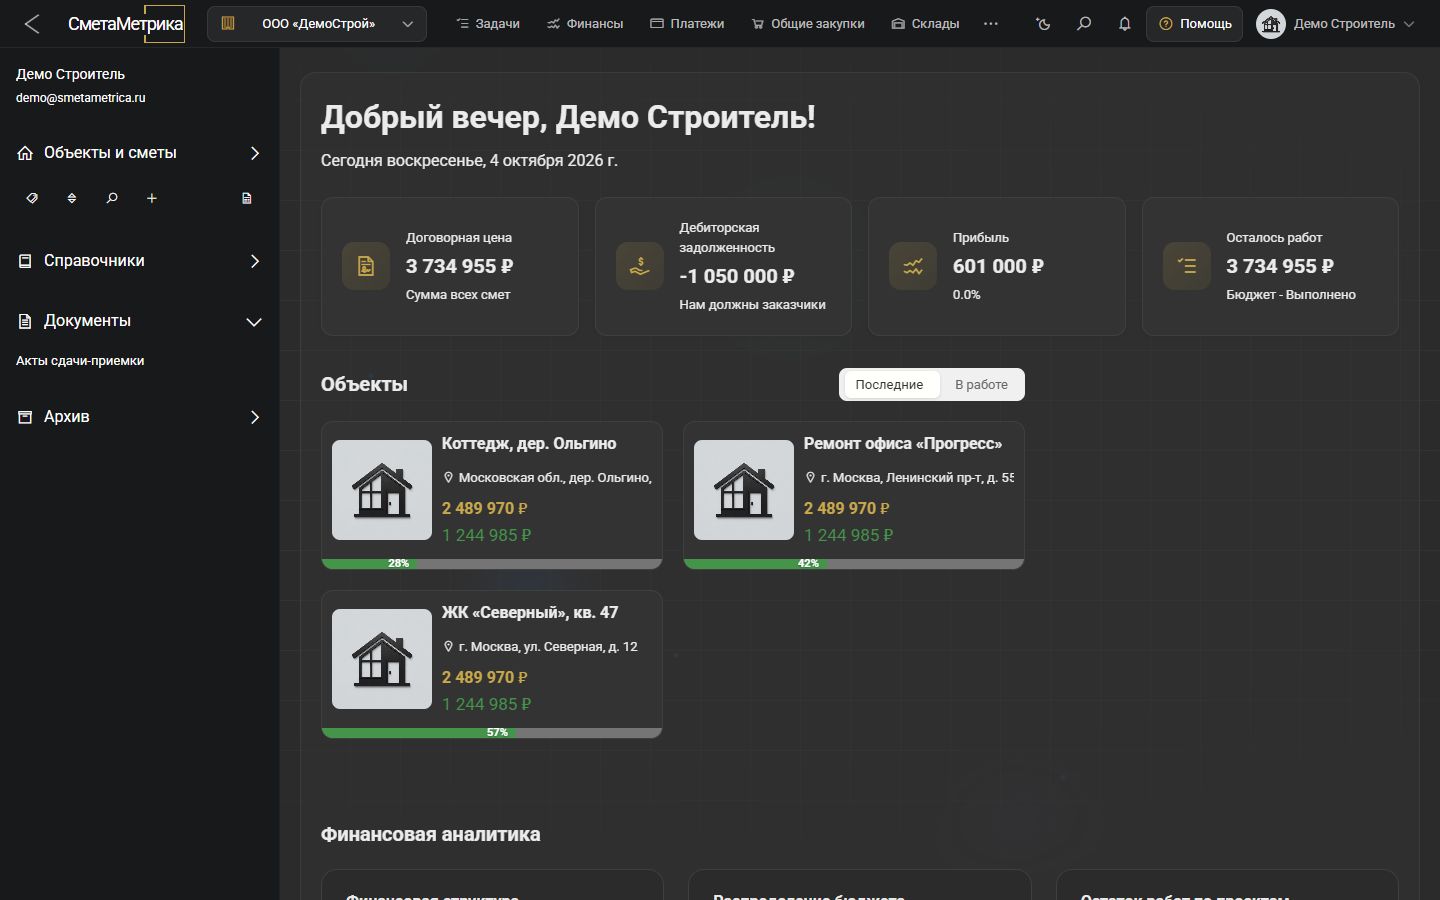Viewport: 1440px width, 900px height.
Task: Expand the Архив section
Action: [x=140, y=417]
